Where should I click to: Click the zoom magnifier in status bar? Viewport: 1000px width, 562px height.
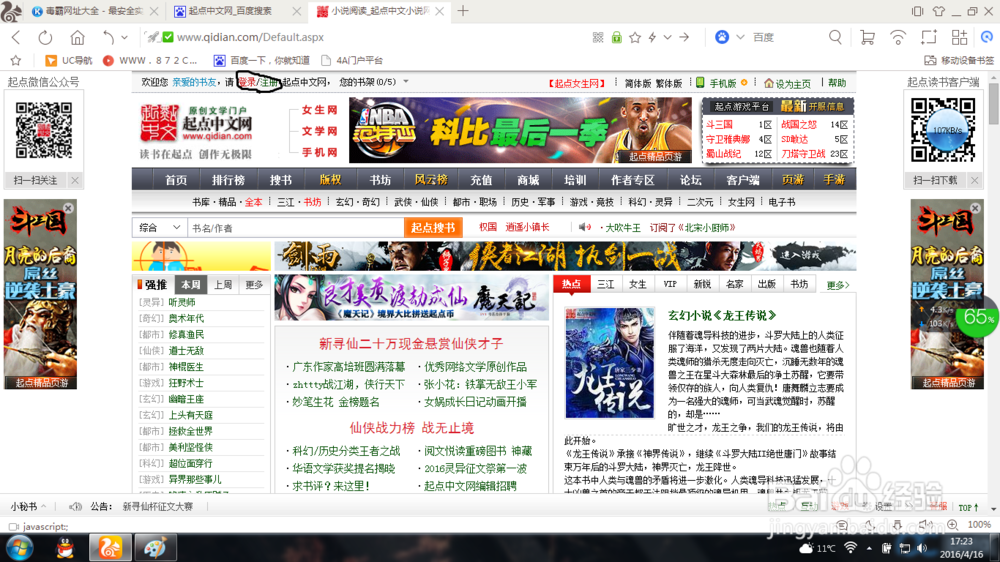(952, 524)
